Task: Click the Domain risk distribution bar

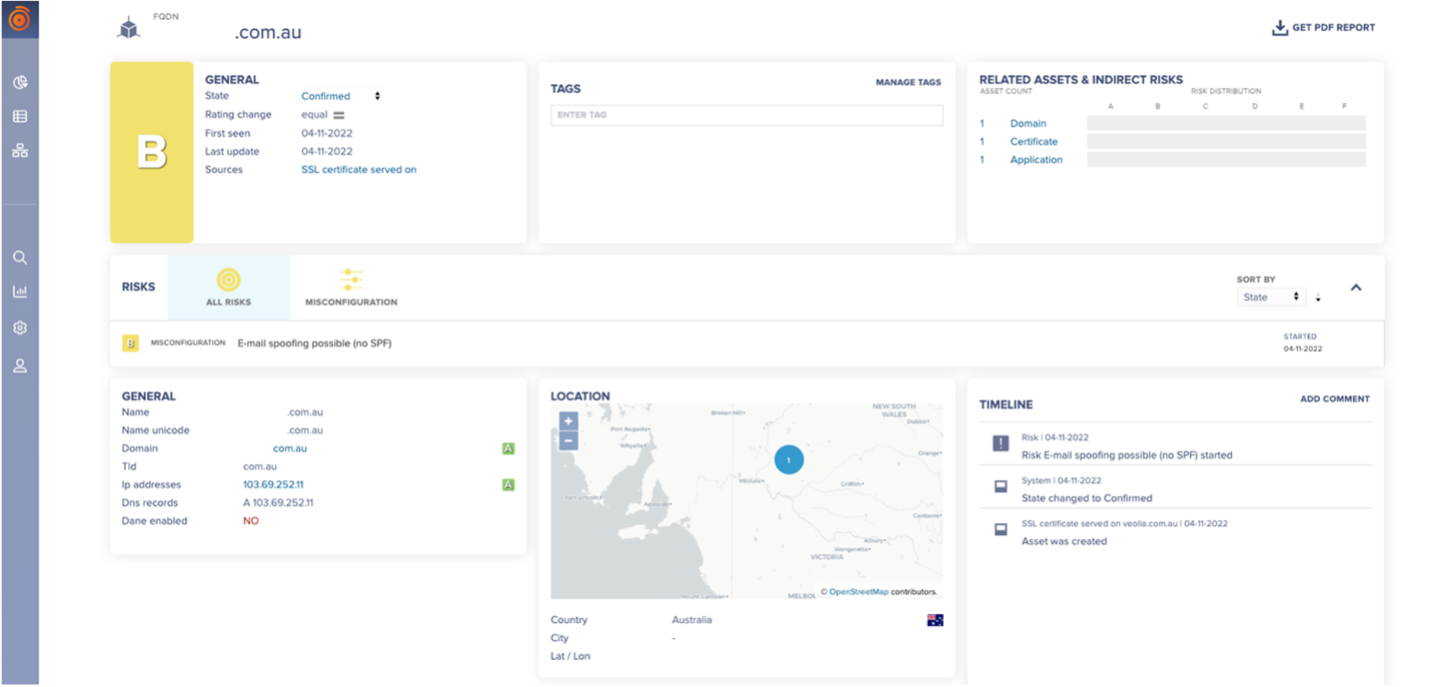Action: click(1226, 124)
